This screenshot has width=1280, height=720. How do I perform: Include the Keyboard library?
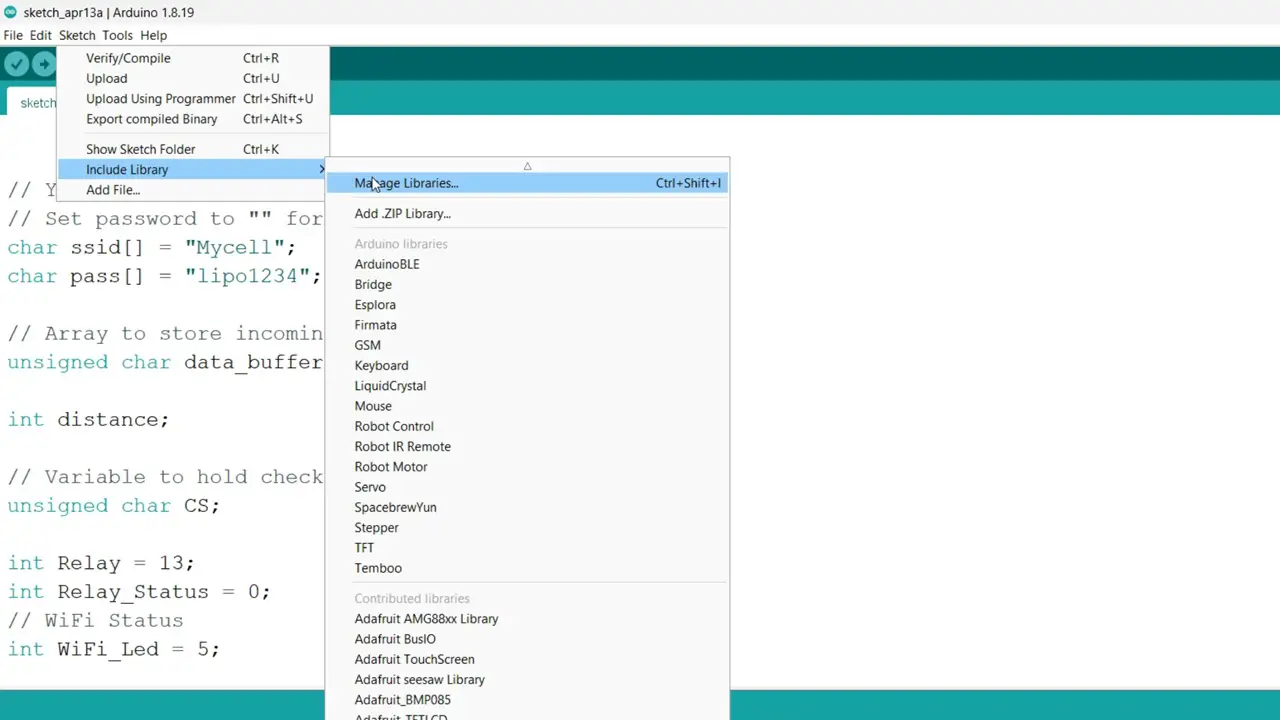(527, 365)
